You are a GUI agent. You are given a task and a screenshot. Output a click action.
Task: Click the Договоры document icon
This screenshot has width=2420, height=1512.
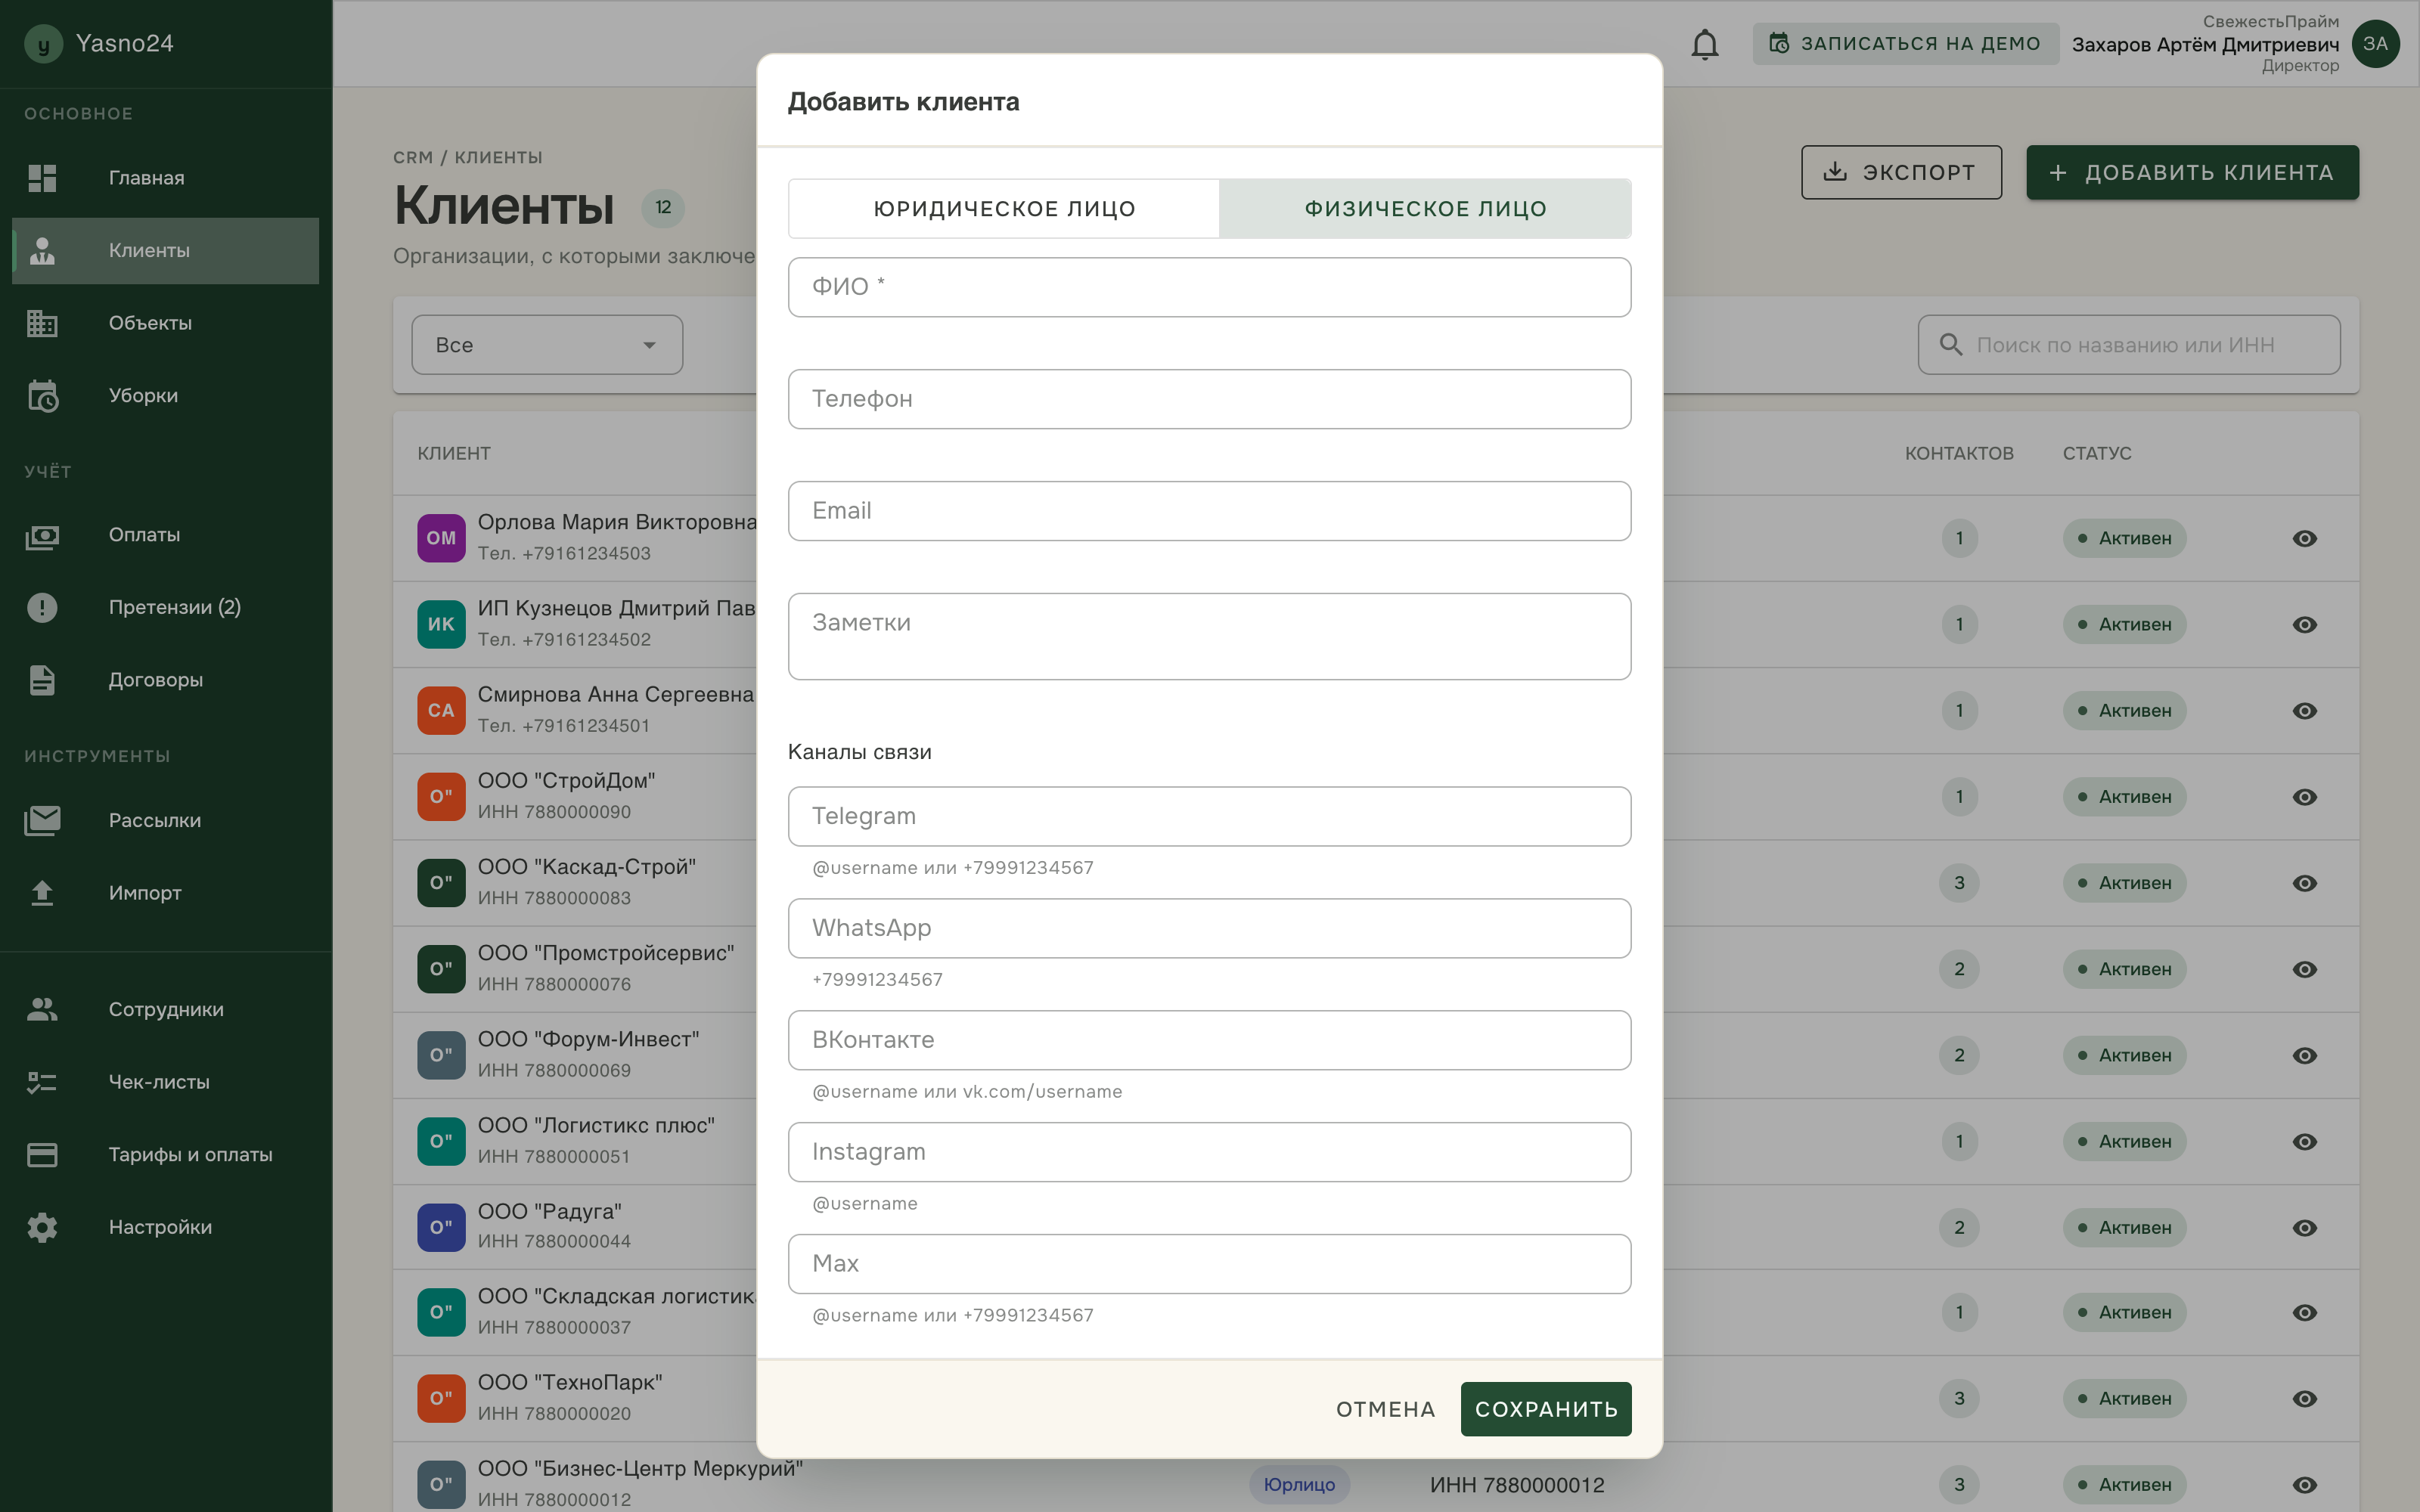pos(42,680)
